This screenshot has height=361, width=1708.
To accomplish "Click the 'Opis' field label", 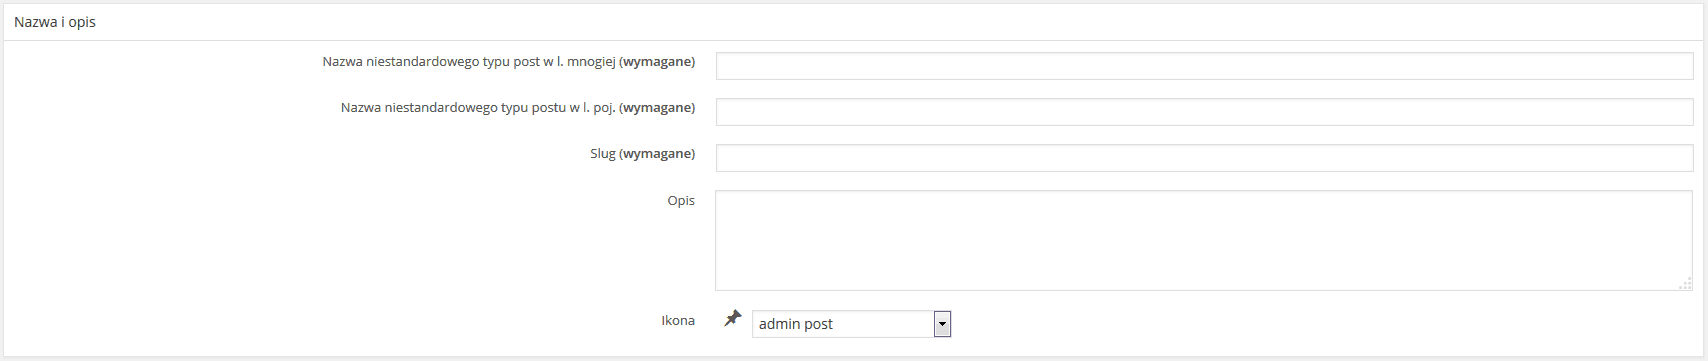I will point(681,201).
